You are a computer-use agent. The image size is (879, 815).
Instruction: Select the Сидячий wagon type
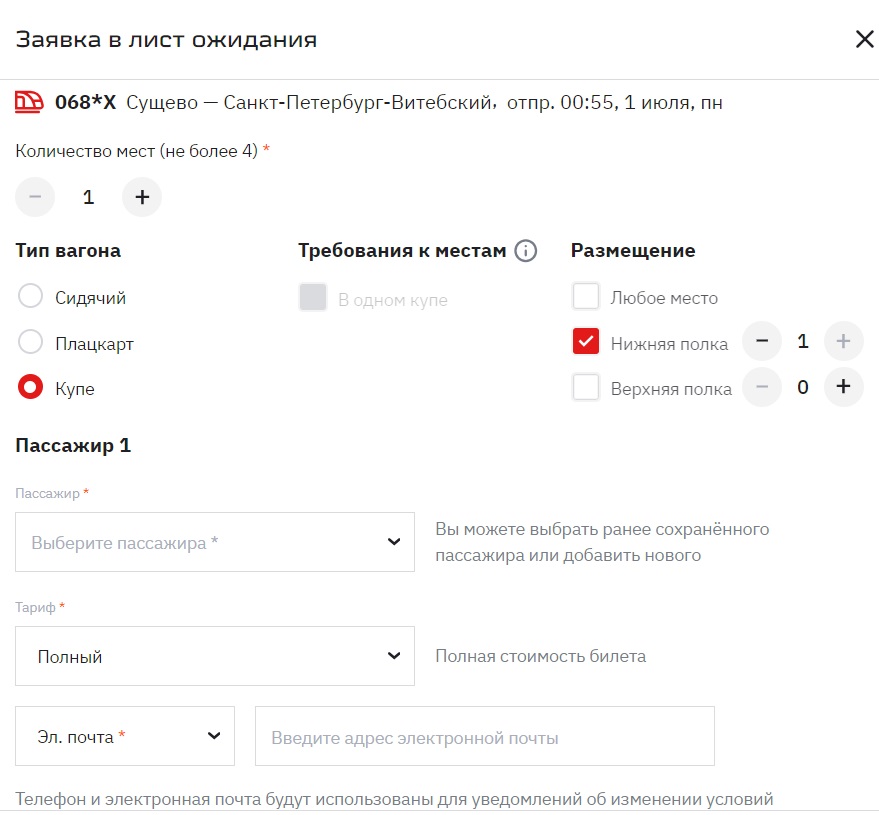(x=31, y=297)
